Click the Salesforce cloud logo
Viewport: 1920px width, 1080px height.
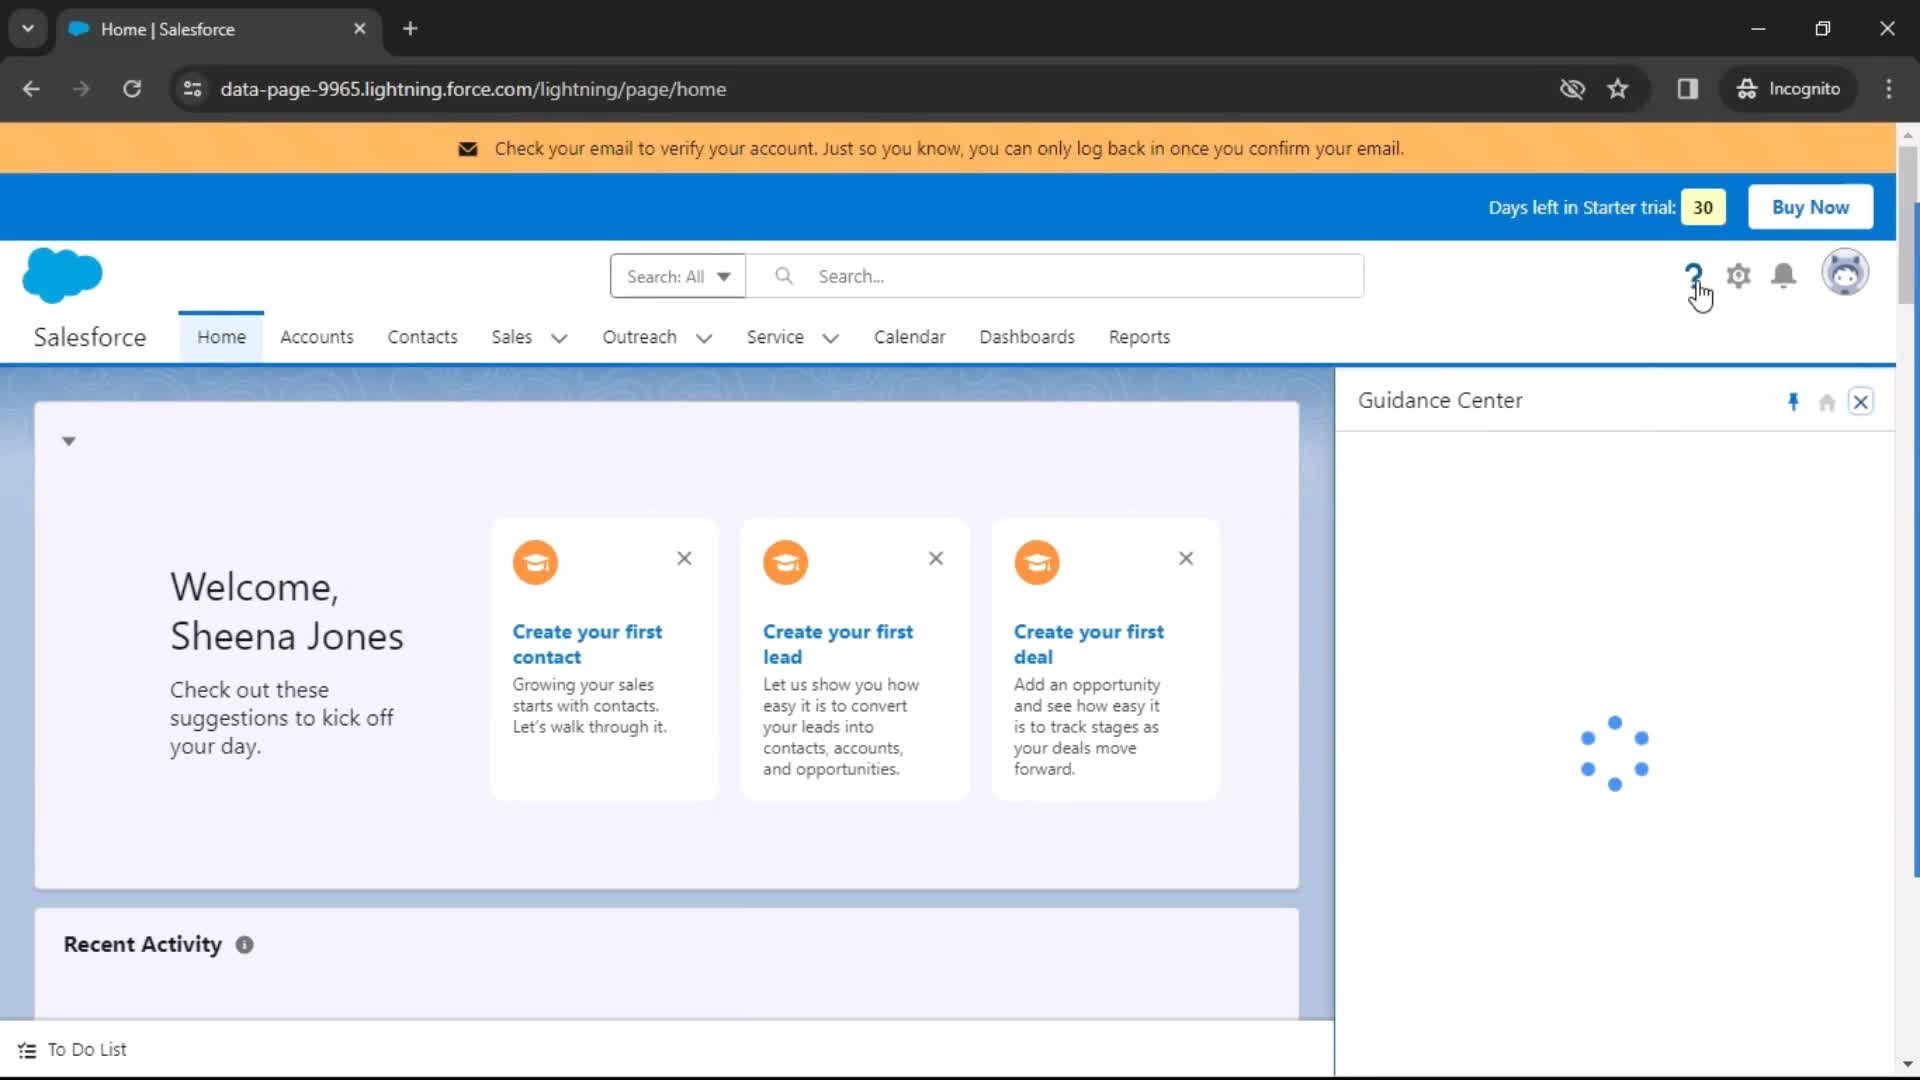[62, 275]
